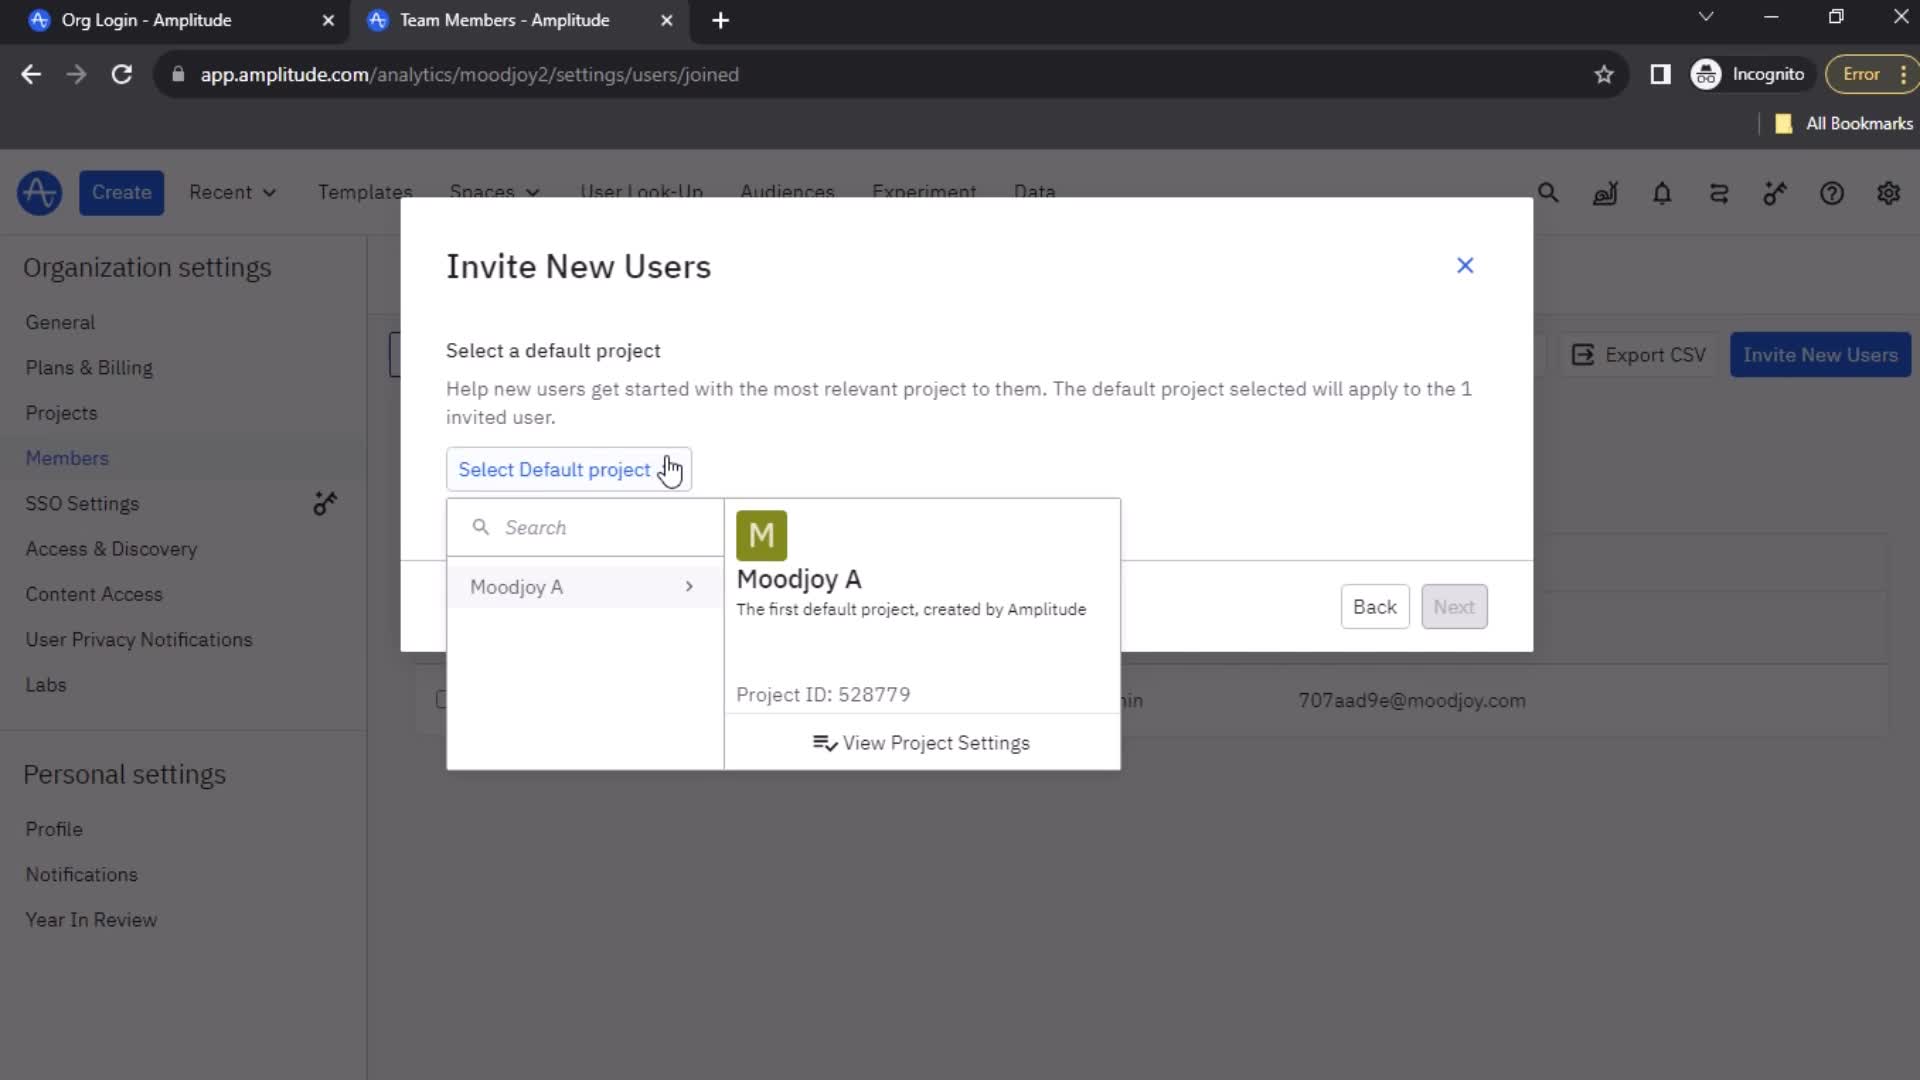
Task: Reload the current page
Action: [x=121, y=74]
